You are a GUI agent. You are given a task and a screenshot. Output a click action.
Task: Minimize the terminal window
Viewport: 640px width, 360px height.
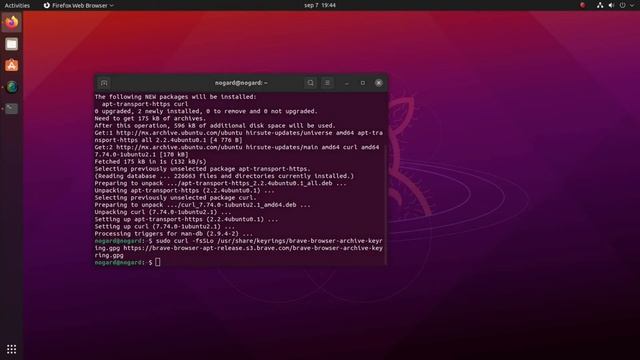tap(347, 83)
